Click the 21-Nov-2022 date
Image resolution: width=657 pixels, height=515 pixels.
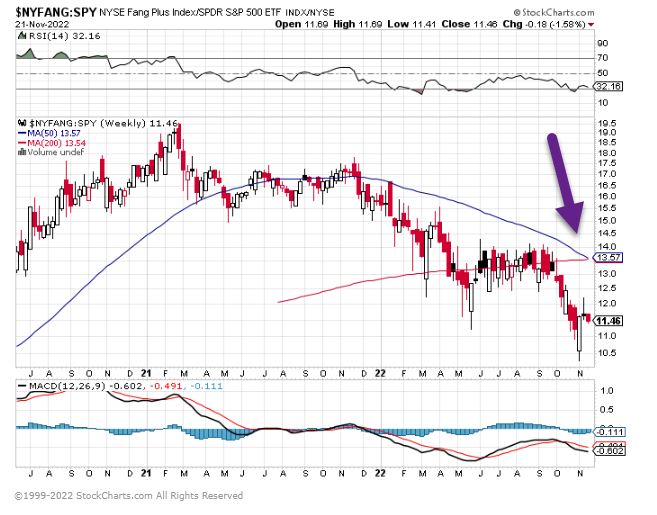click(x=42, y=24)
